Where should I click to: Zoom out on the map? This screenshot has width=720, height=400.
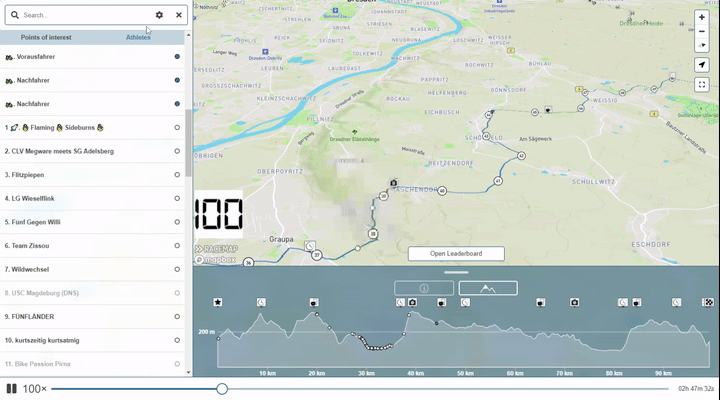click(x=702, y=31)
